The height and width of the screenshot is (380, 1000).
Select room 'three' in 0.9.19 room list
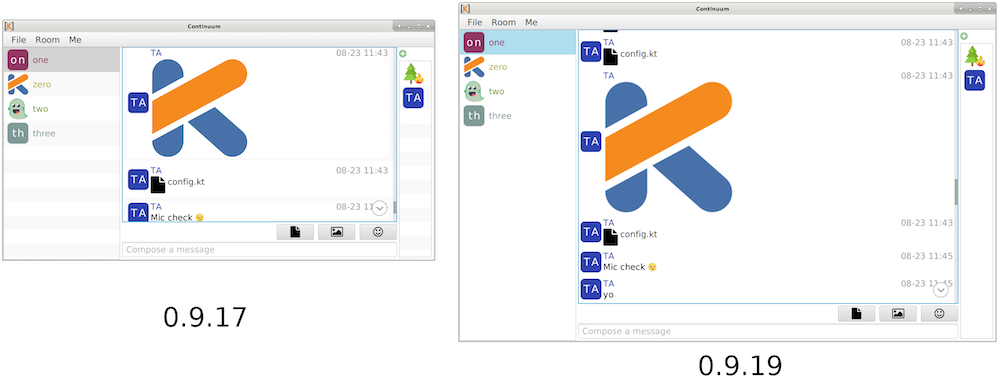click(518, 115)
